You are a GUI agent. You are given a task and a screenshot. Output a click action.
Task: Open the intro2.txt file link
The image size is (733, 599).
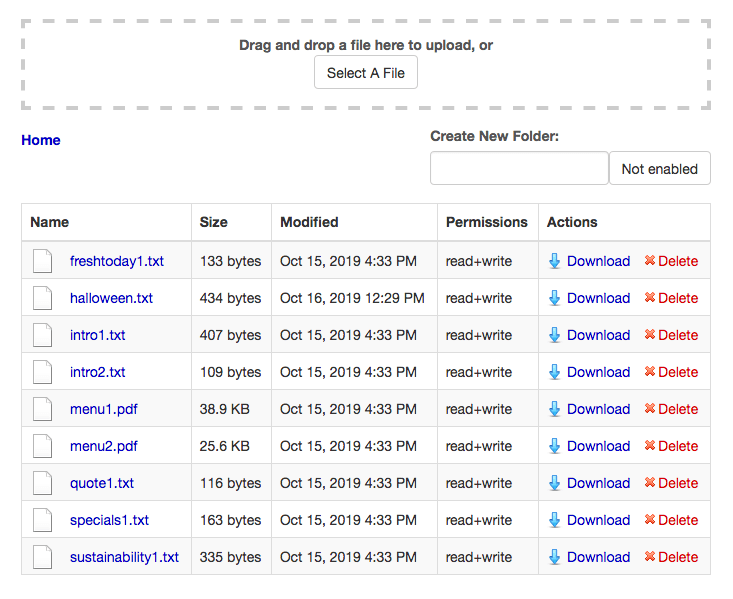click(98, 372)
